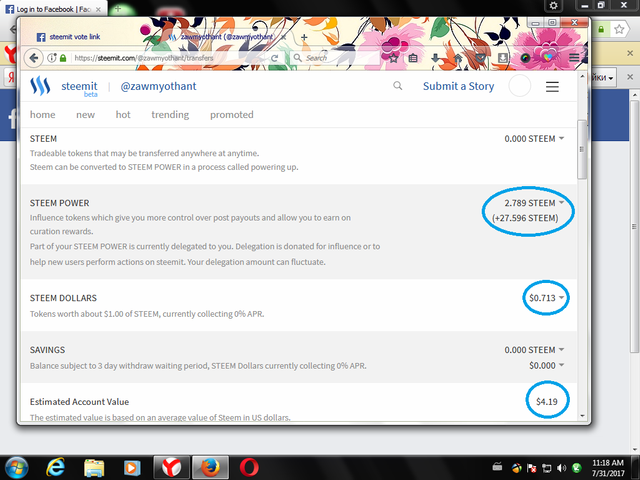Open Firefox main hamburger menu
The width and height of the screenshot is (640, 480).
[x=574, y=58]
